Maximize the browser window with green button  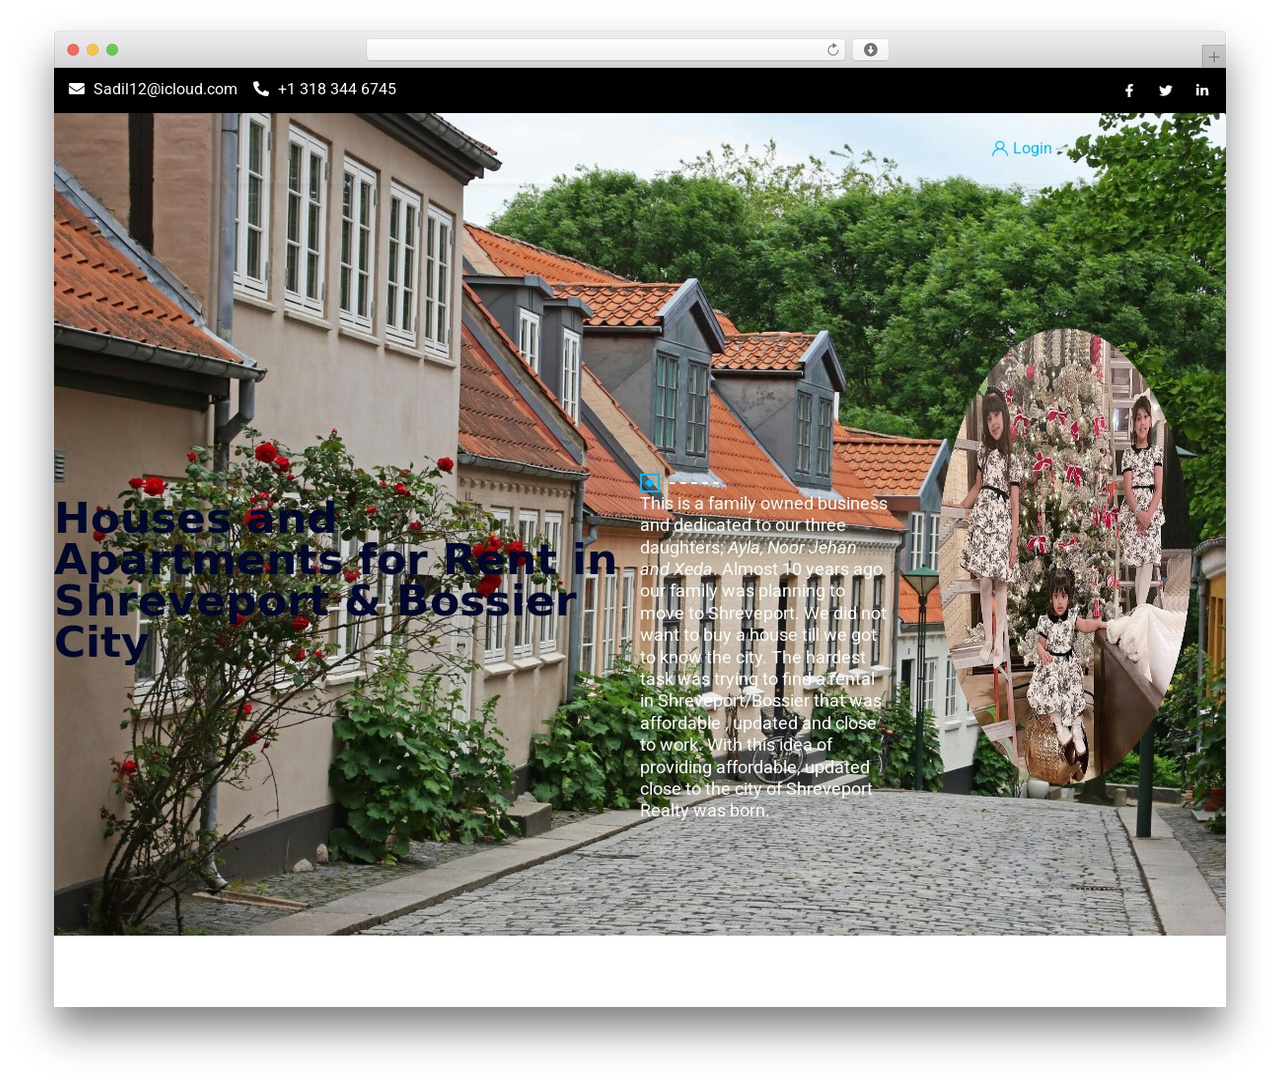[x=112, y=50]
